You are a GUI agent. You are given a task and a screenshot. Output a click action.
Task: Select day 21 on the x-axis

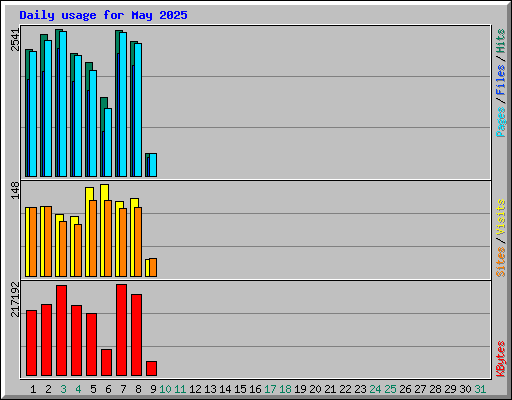(x=330, y=389)
